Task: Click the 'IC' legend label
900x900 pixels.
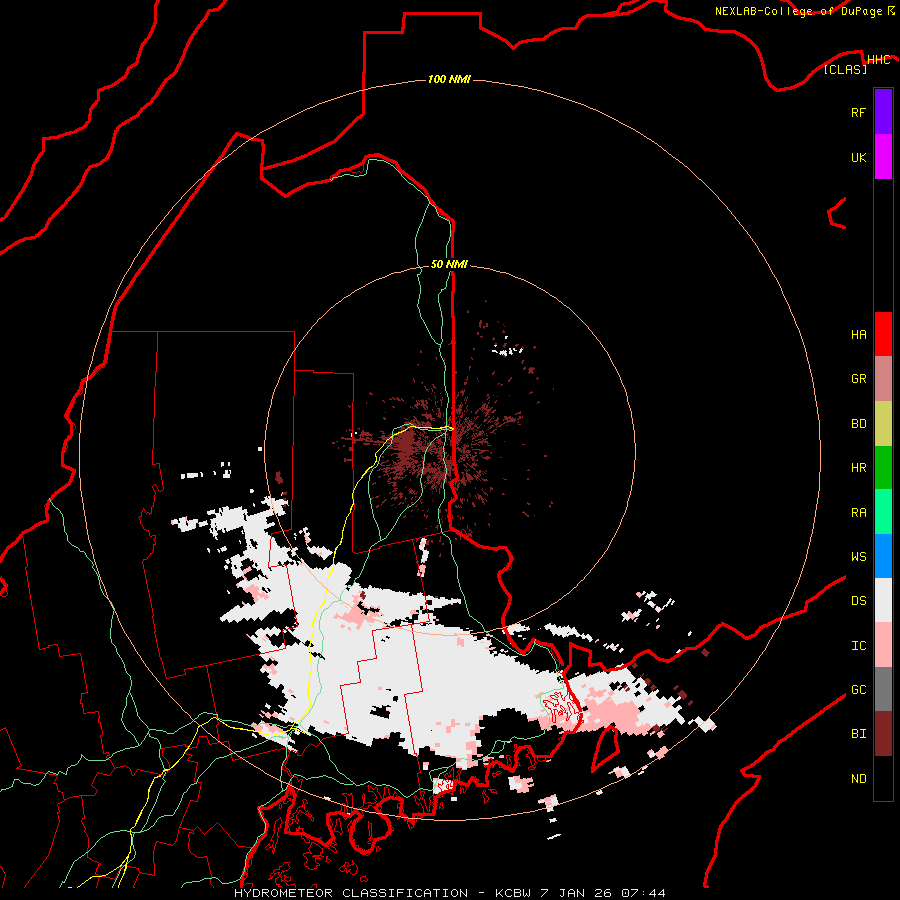Action: (858, 646)
